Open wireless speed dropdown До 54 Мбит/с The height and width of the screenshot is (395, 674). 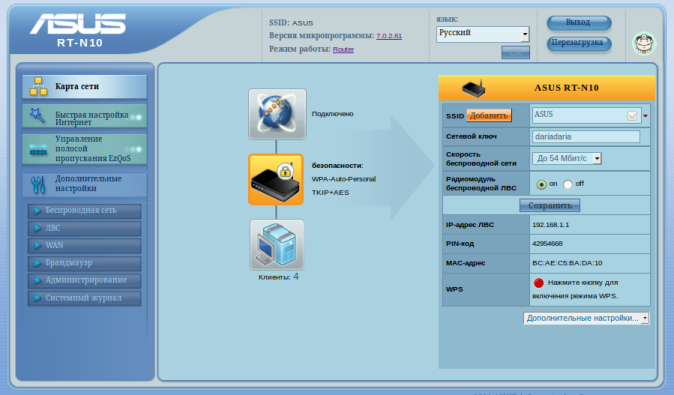[x=567, y=158]
